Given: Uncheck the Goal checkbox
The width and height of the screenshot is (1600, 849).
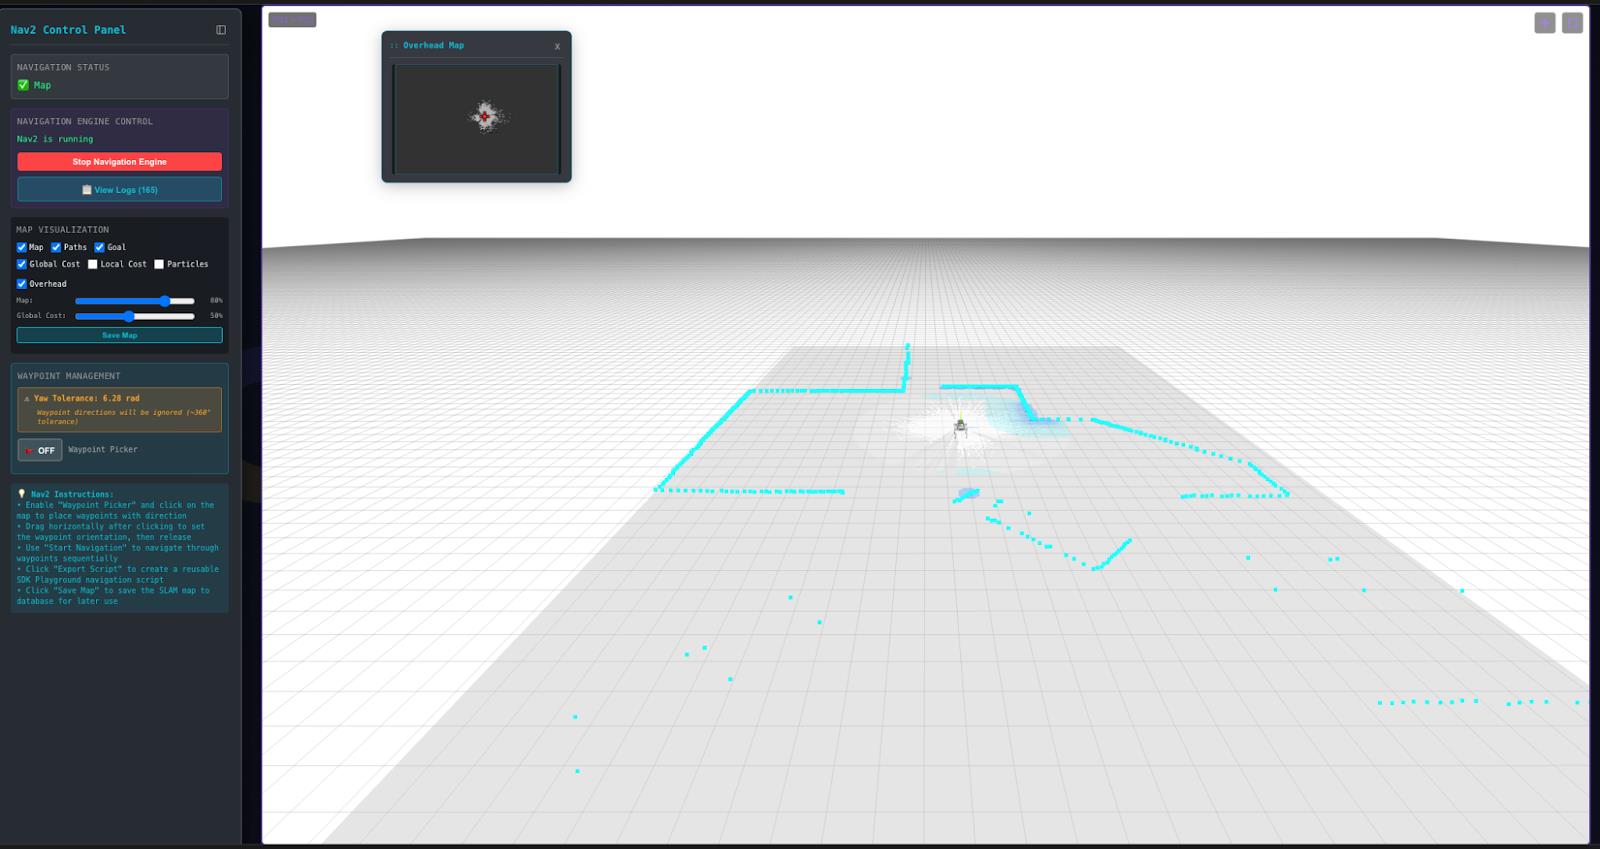Looking at the screenshot, I should (x=100, y=247).
